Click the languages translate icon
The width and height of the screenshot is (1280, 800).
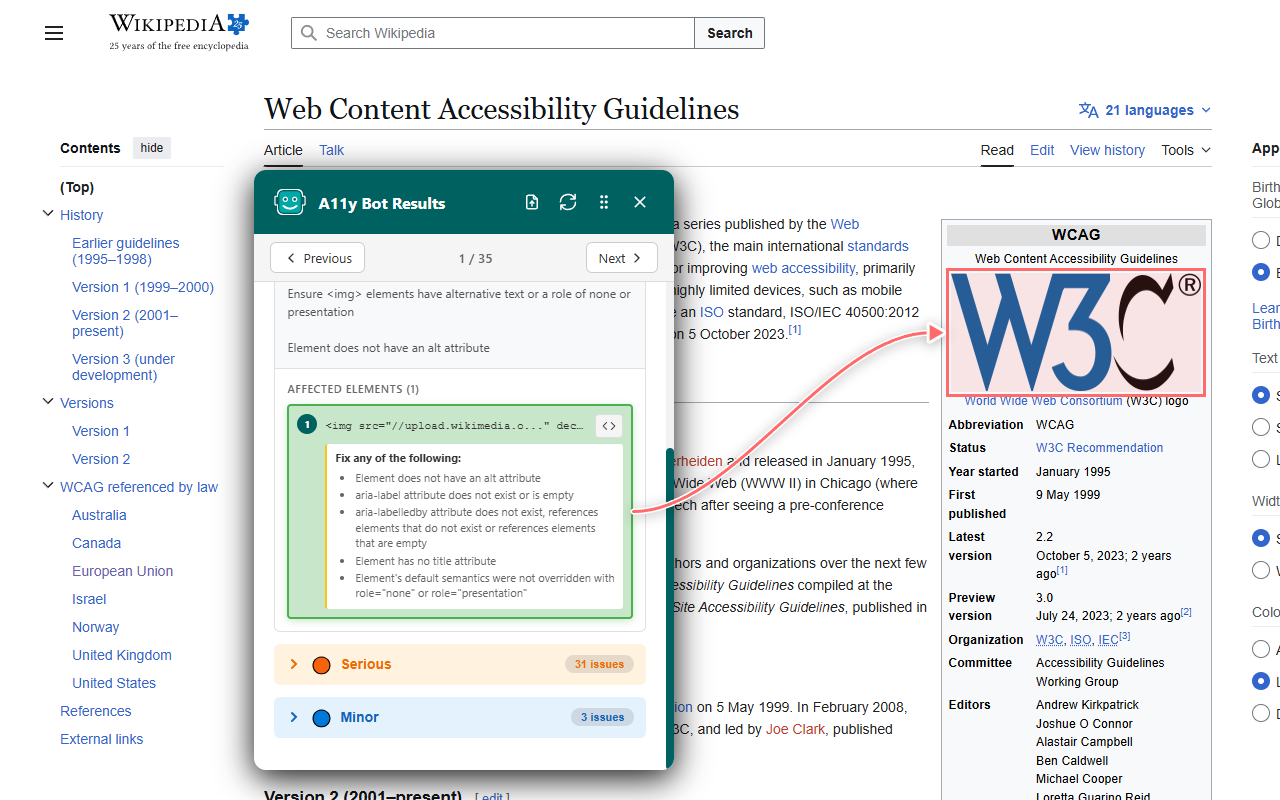1089,110
